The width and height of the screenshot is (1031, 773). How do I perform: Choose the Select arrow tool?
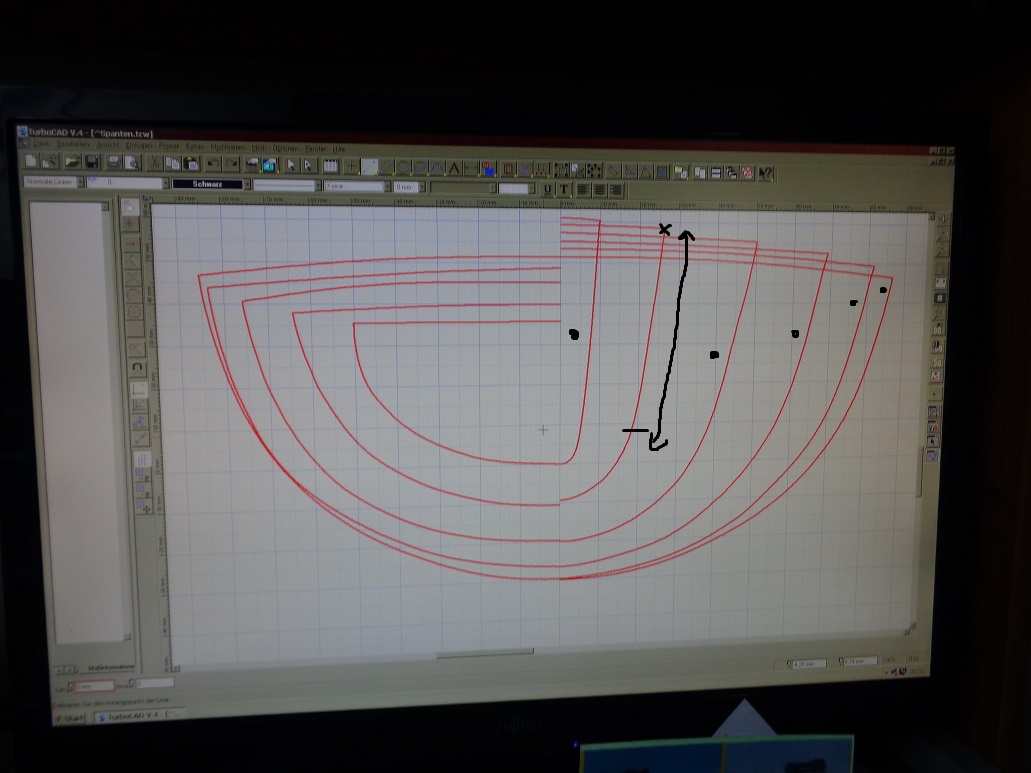click(291, 165)
